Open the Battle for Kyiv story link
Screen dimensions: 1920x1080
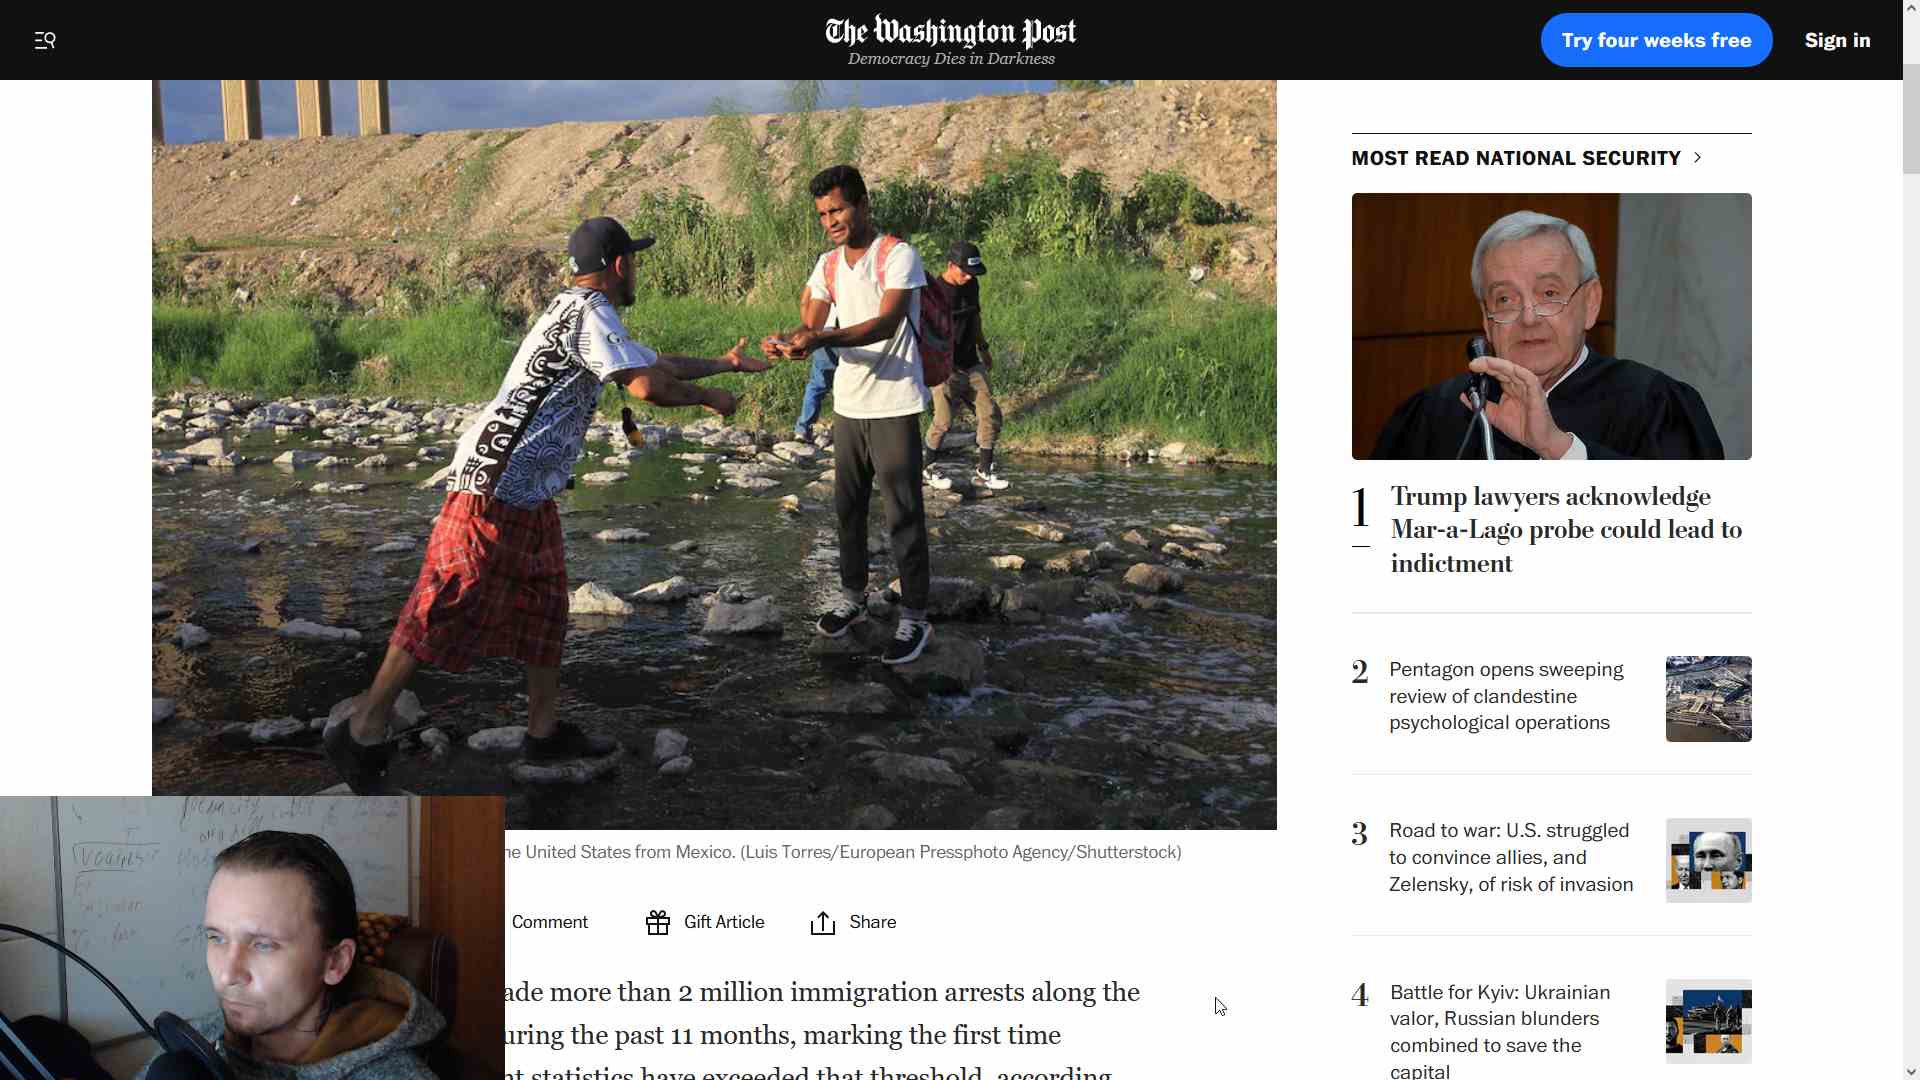coord(1500,1031)
